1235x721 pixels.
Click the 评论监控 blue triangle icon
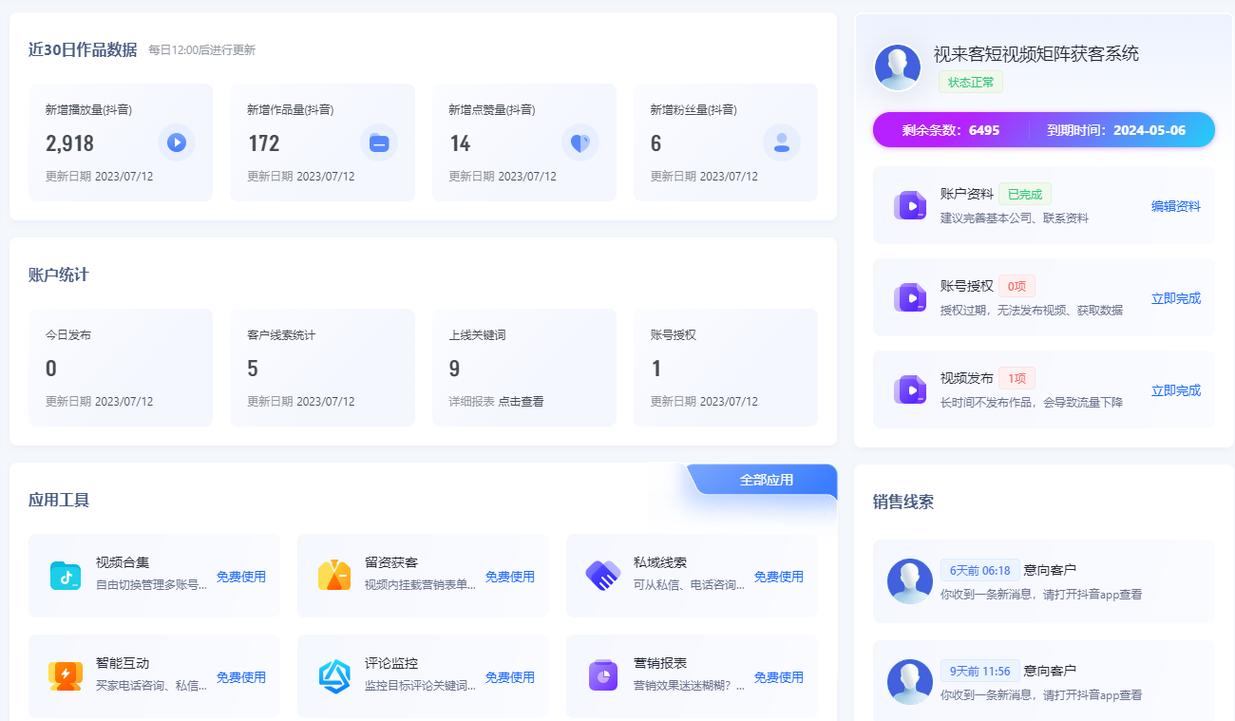pos(334,676)
